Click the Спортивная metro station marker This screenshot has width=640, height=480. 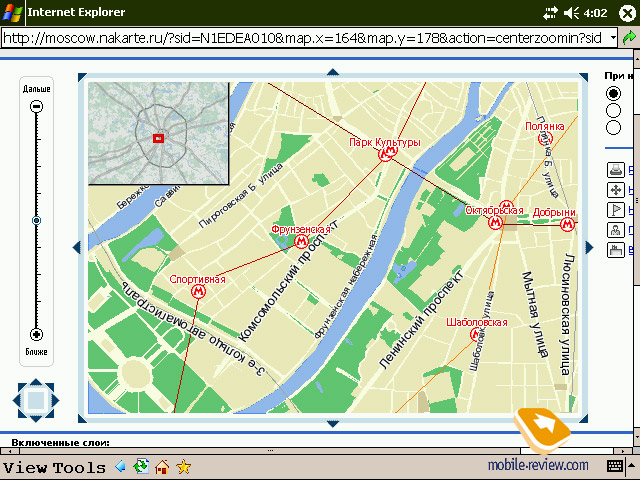[x=198, y=291]
